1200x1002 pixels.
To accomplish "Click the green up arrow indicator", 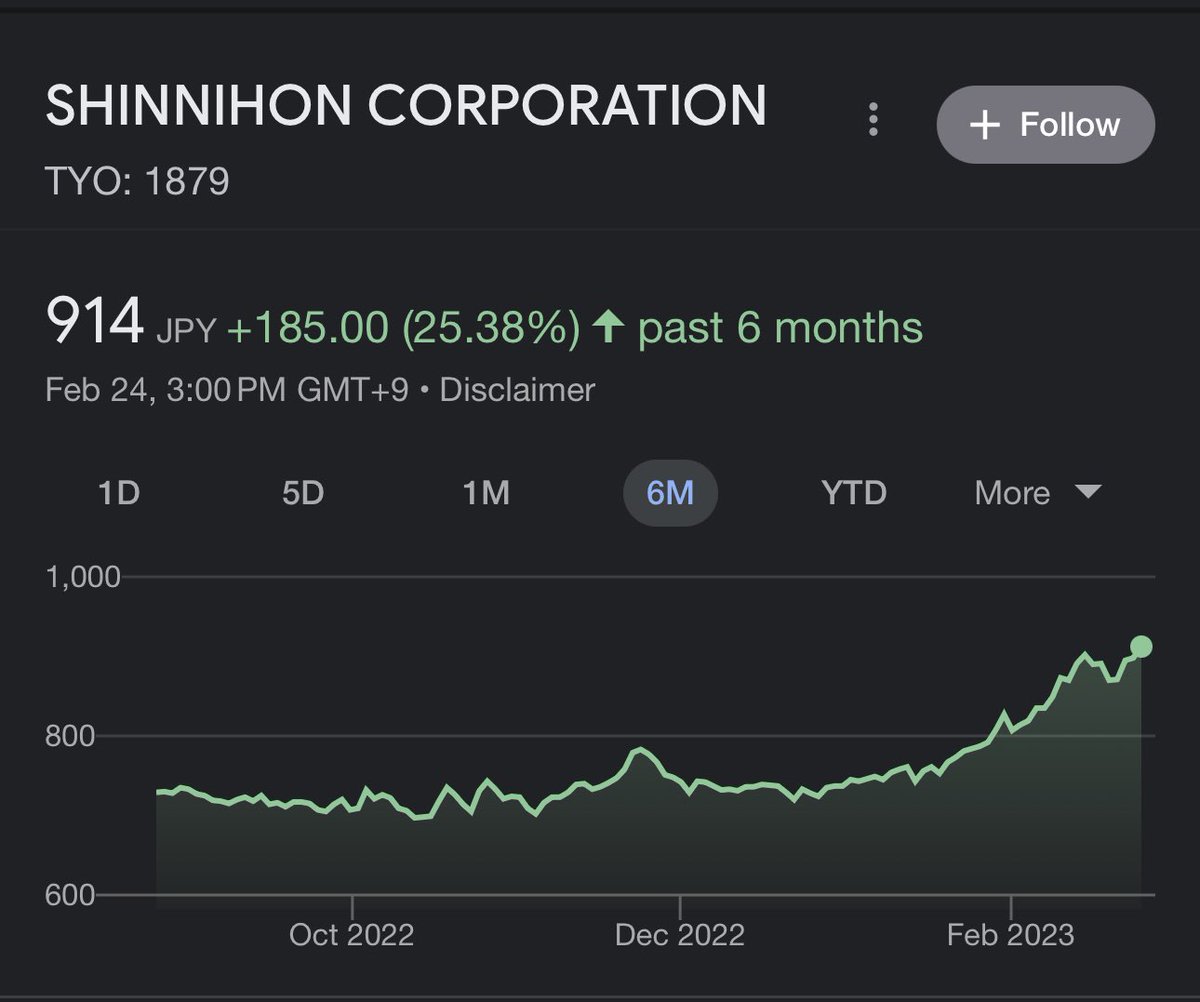I will (x=607, y=327).
